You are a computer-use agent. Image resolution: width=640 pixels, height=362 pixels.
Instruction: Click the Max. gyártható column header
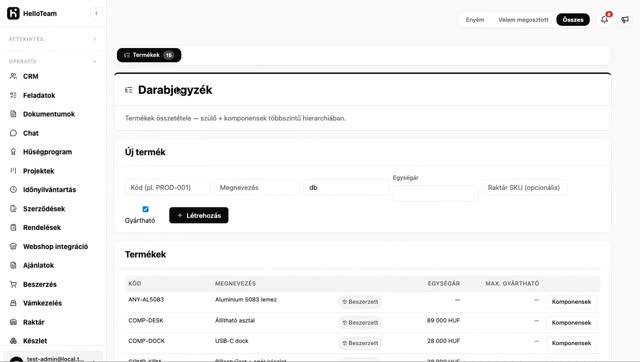click(512, 283)
